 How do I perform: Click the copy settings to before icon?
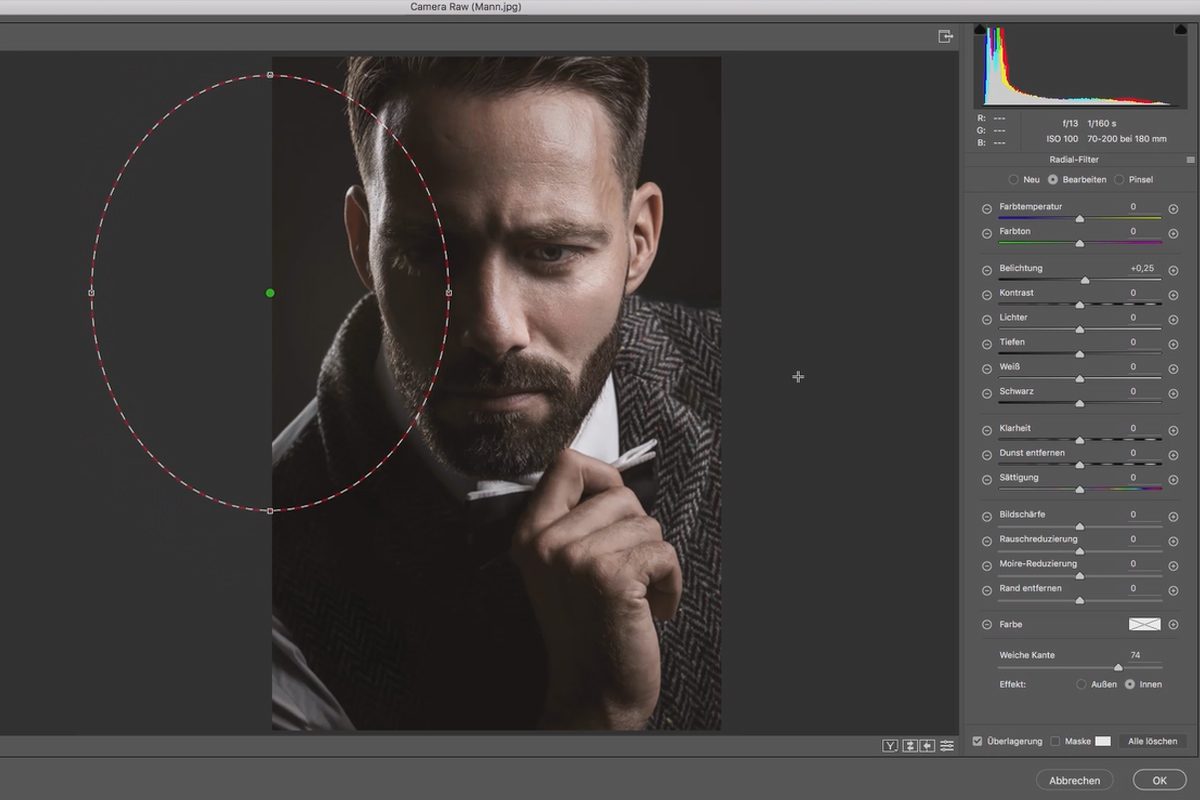tap(928, 745)
